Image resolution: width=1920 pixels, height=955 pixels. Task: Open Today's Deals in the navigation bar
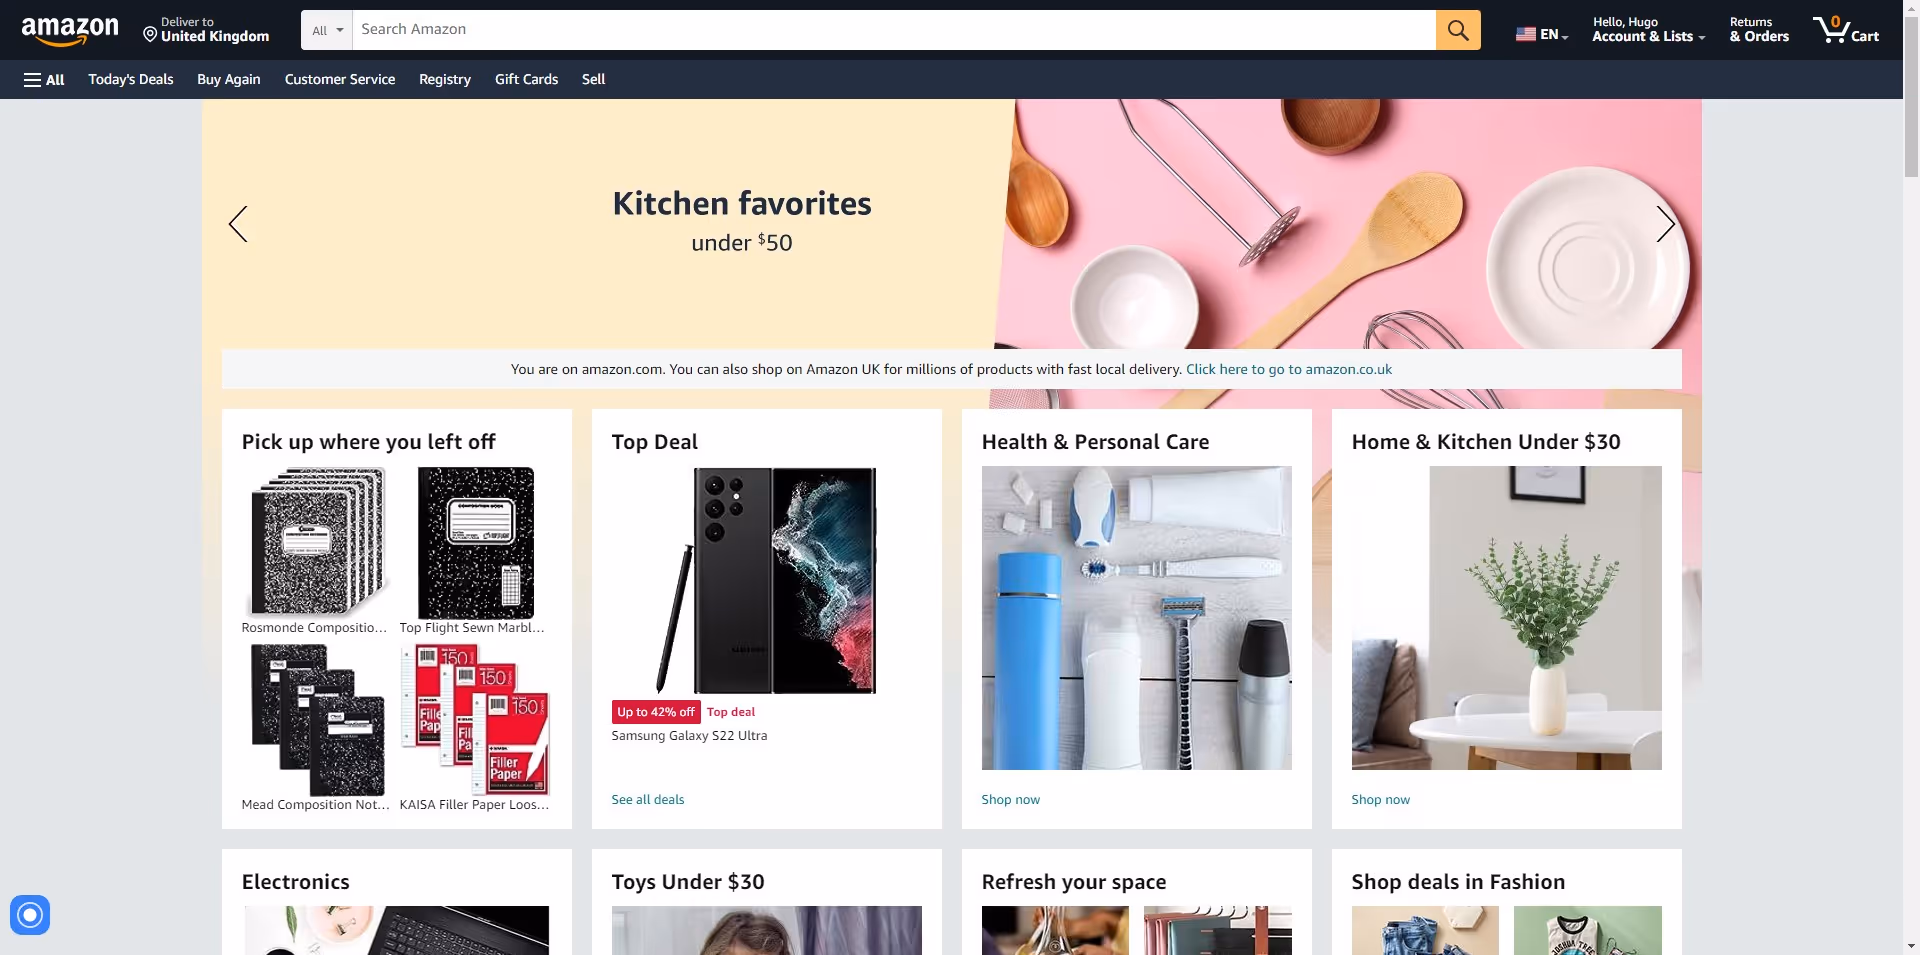click(x=131, y=80)
